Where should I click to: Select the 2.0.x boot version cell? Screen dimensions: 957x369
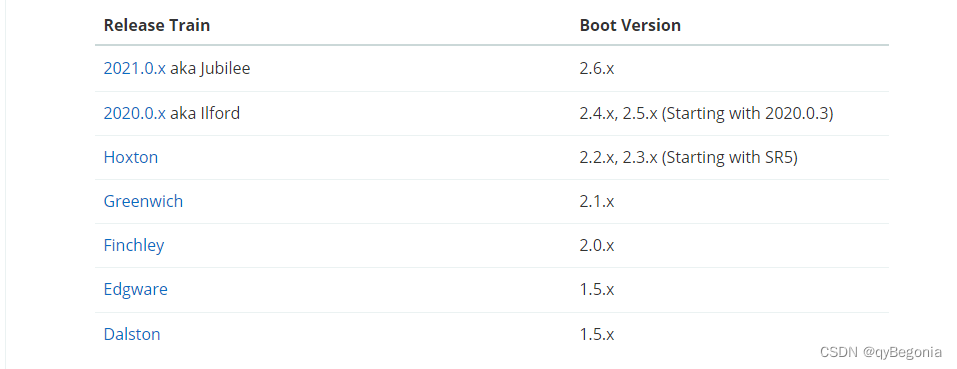(597, 245)
